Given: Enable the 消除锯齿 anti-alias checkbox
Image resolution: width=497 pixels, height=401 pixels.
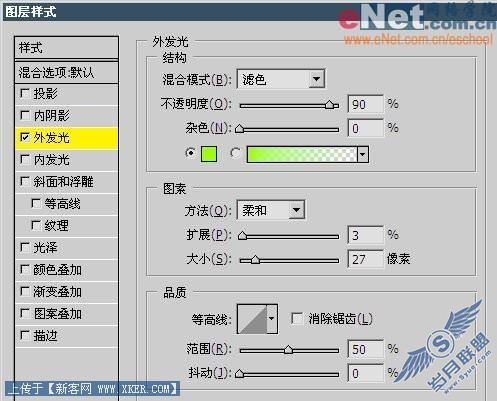Looking at the screenshot, I should pyautogui.click(x=297, y=318).
